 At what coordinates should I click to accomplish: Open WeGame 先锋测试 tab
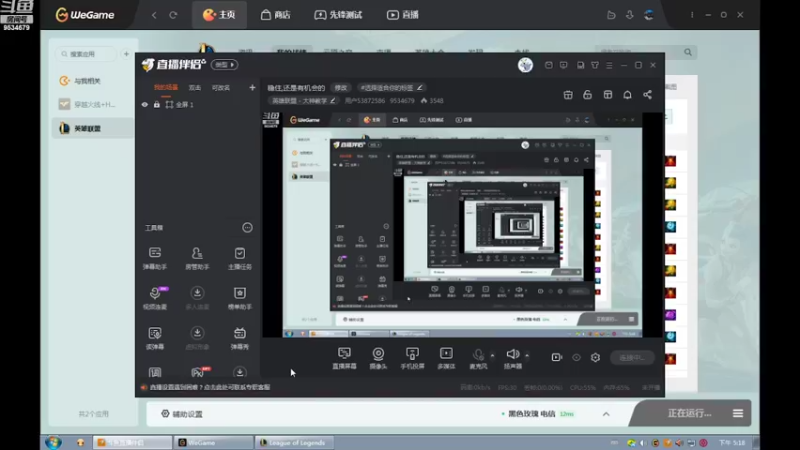coord(338,15)
